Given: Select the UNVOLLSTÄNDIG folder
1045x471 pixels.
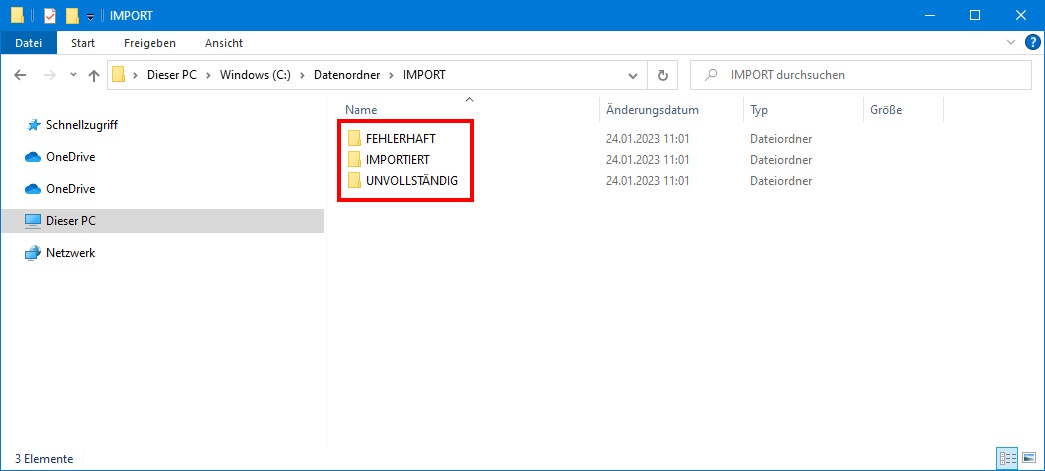Looking at the screenshot, I should (x=411, y=180).
